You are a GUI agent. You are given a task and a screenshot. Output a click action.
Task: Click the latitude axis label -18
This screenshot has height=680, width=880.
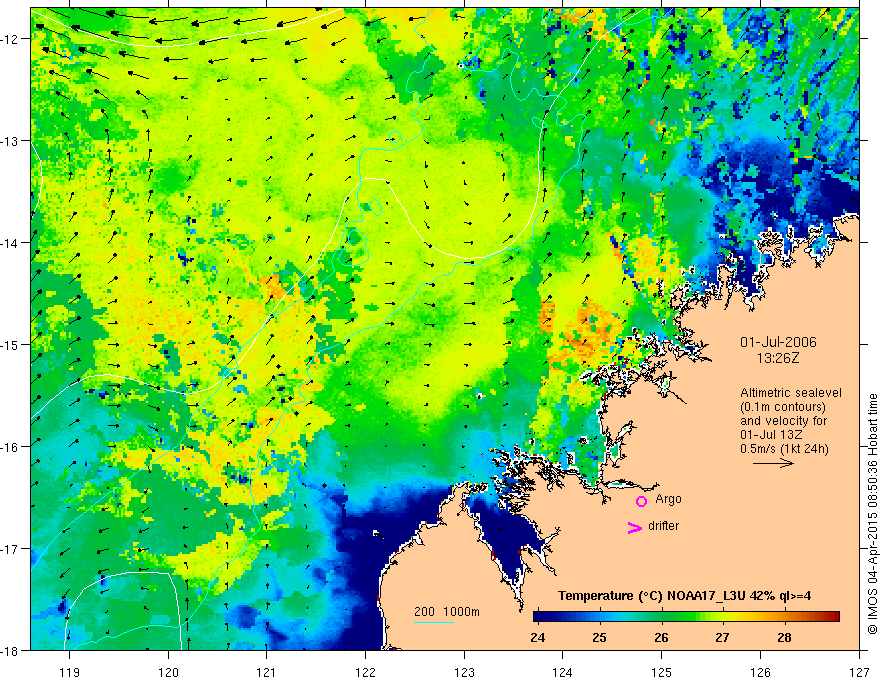11,650
